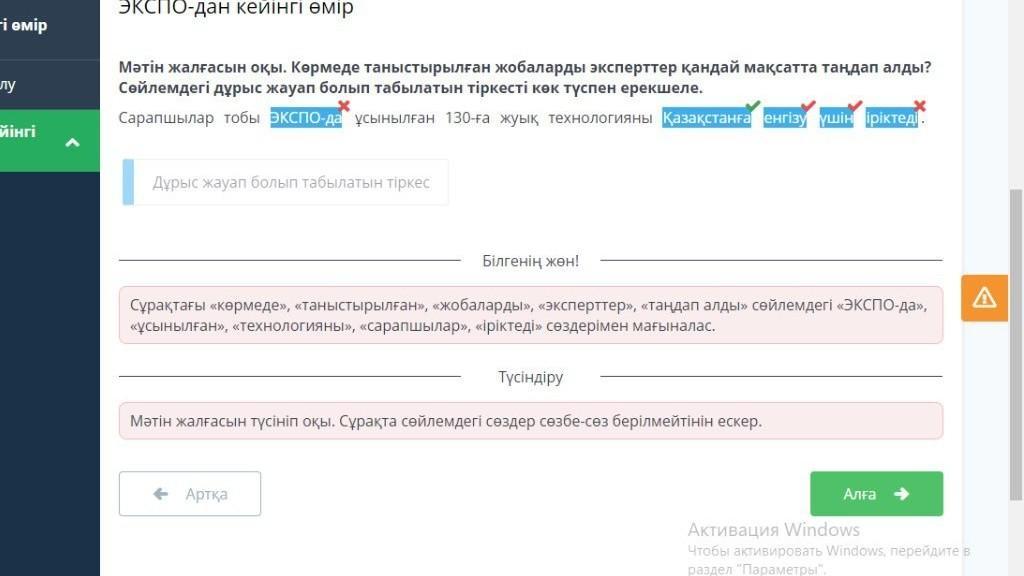Click the red X mark above іріктеді

[x=920, y=106]
